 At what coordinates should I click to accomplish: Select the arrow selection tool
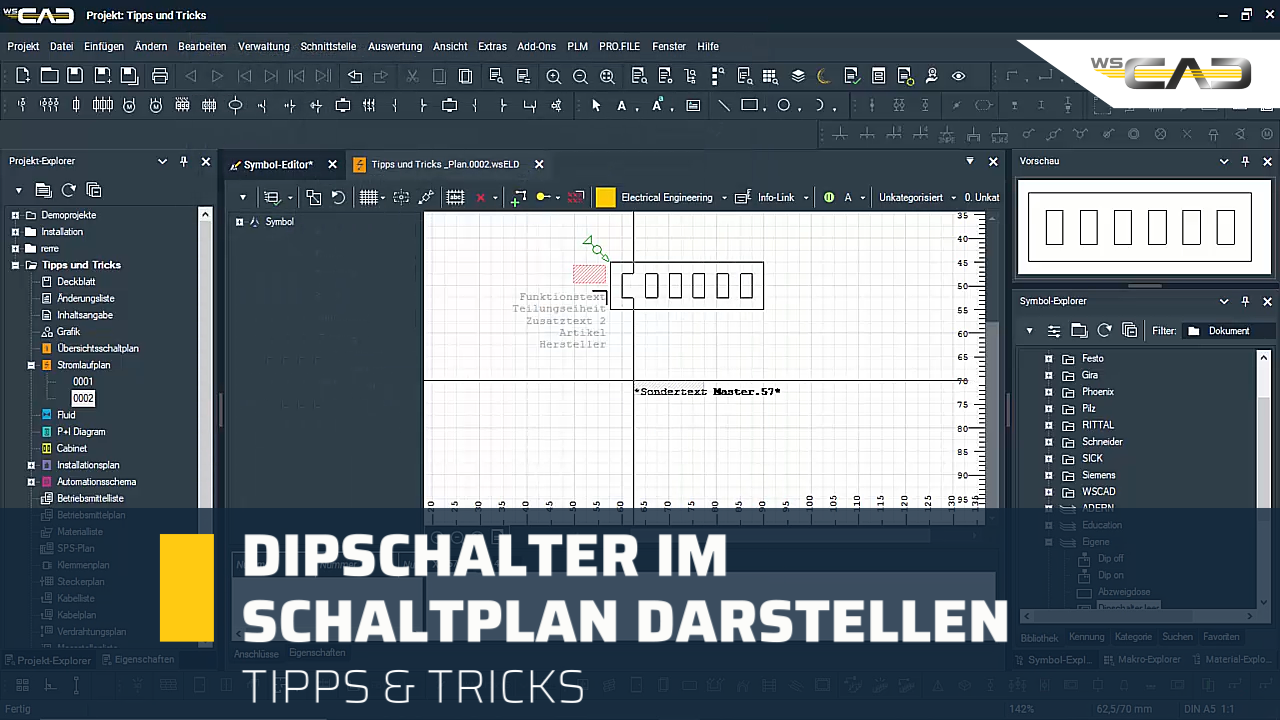pyautogui.click(x=597, y=105)
